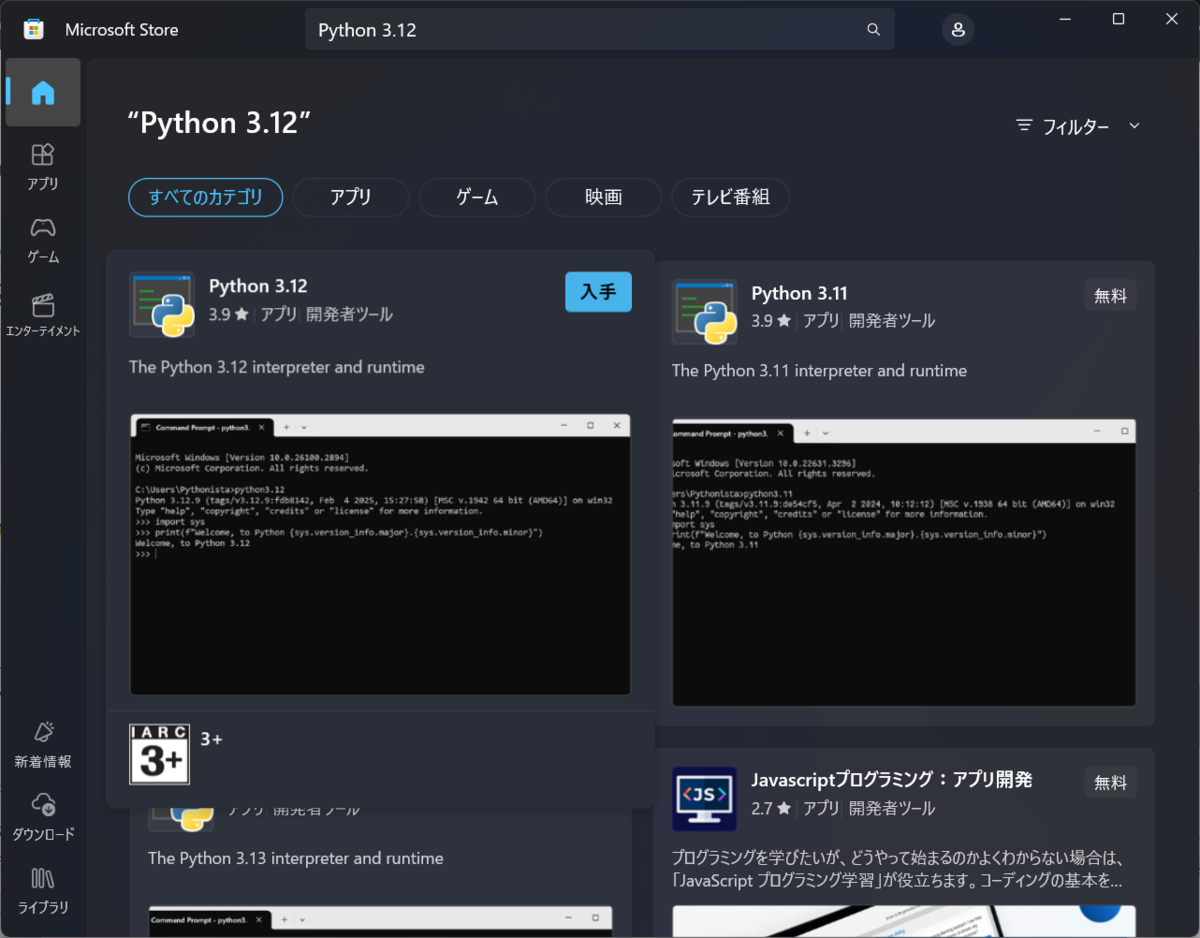Select the ゲーム category filter tab

tap(477, 197)
